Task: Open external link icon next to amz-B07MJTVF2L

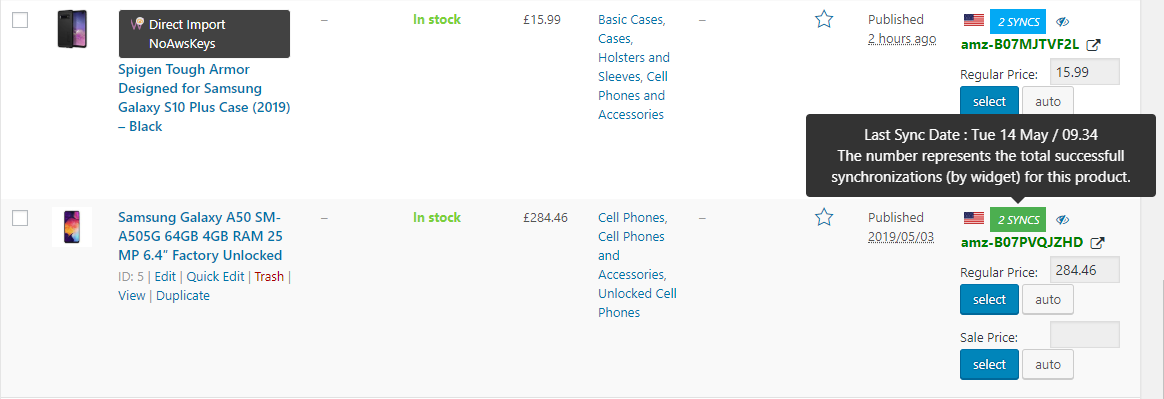Action: (1093, 45)
